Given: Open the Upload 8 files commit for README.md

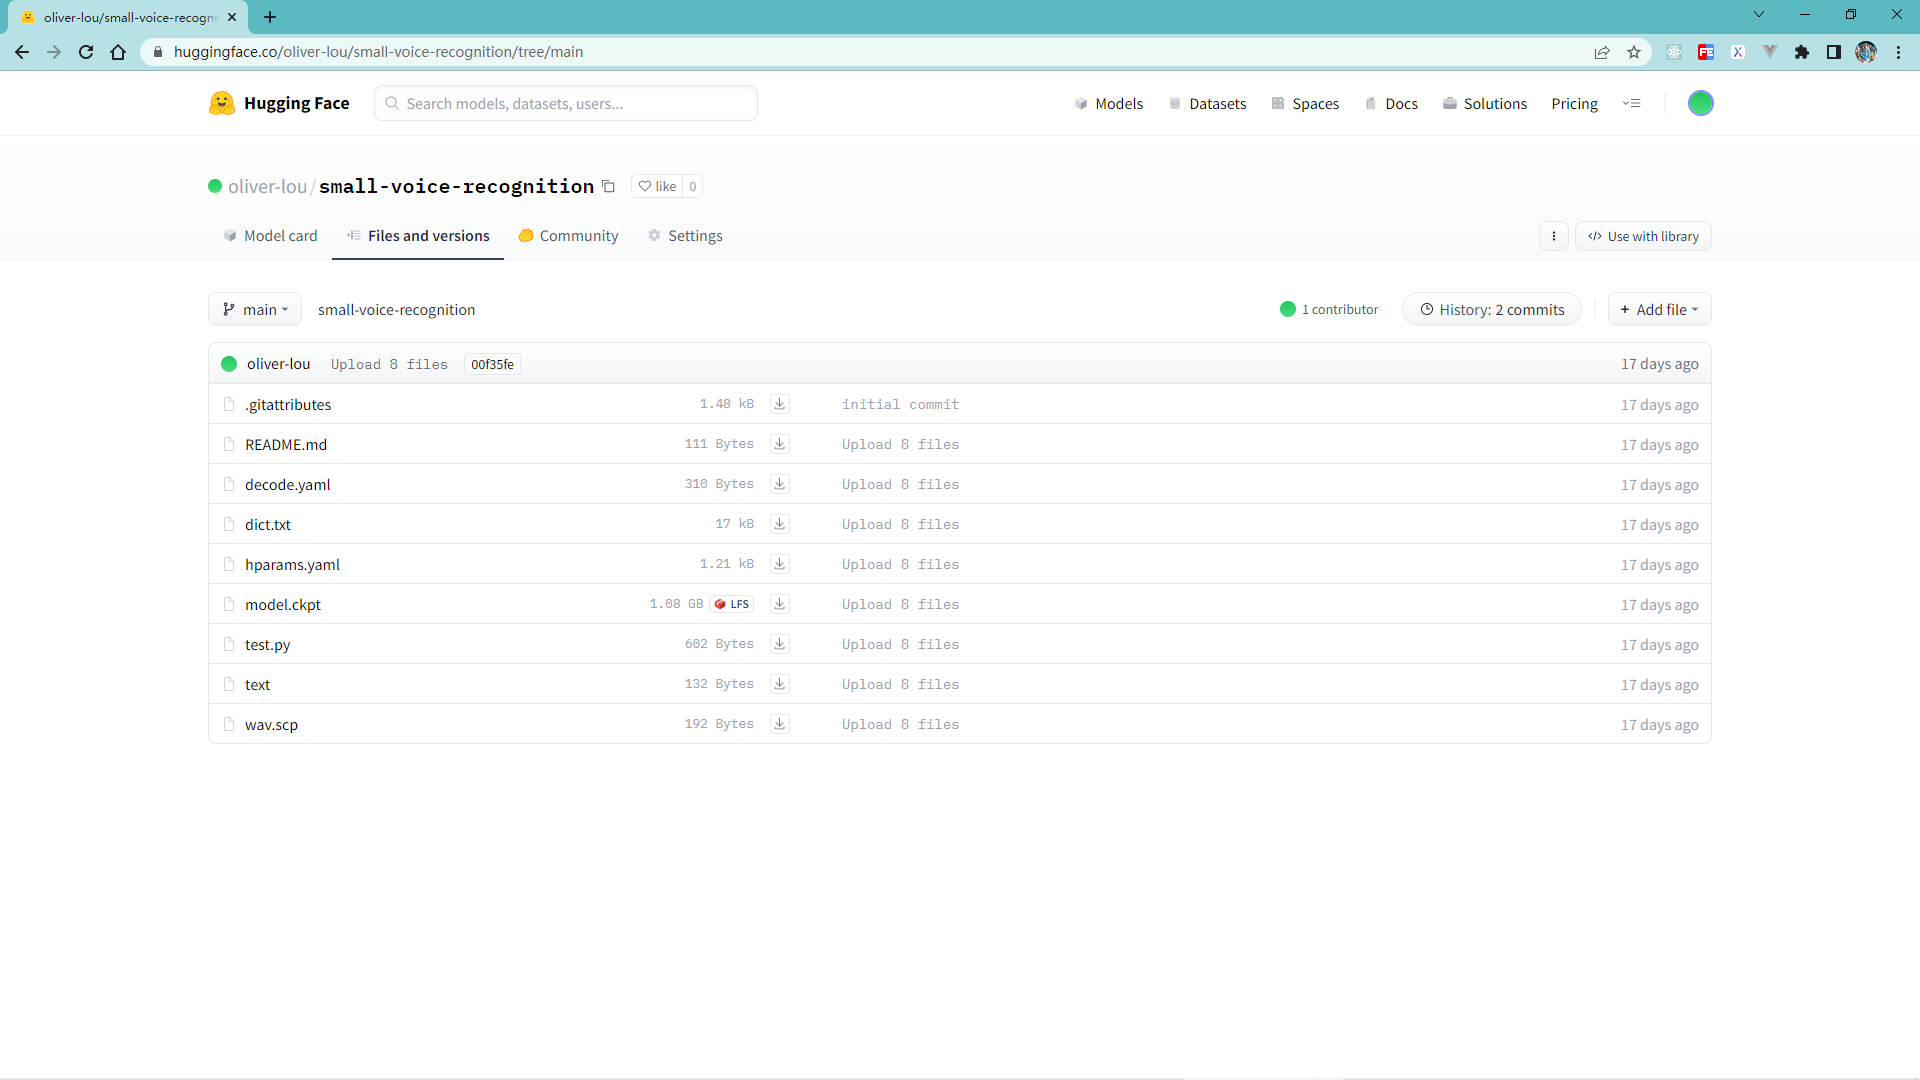Looking at the screenshot, I should (900, 444).
